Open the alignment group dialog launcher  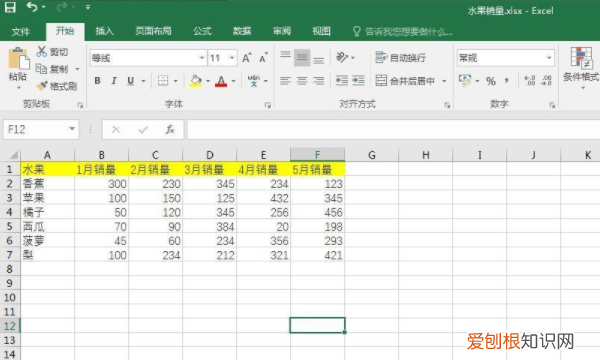447,105
